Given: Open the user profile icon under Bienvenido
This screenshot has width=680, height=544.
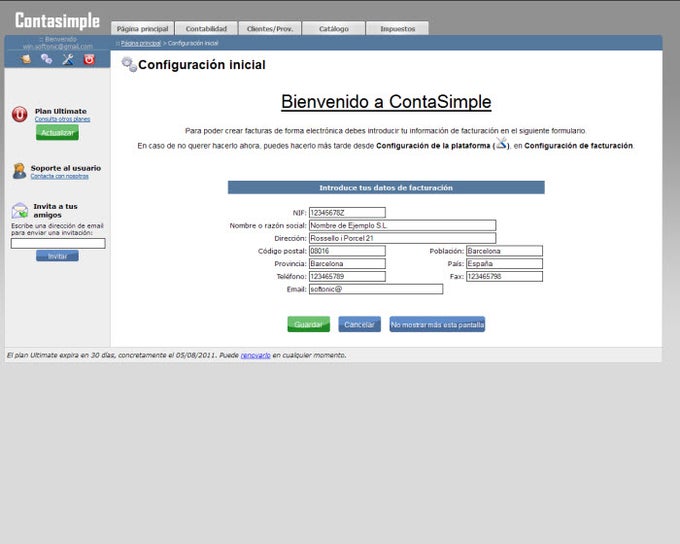Looking at the screenshot, I should pyautogui.click(x=26, y=59).
